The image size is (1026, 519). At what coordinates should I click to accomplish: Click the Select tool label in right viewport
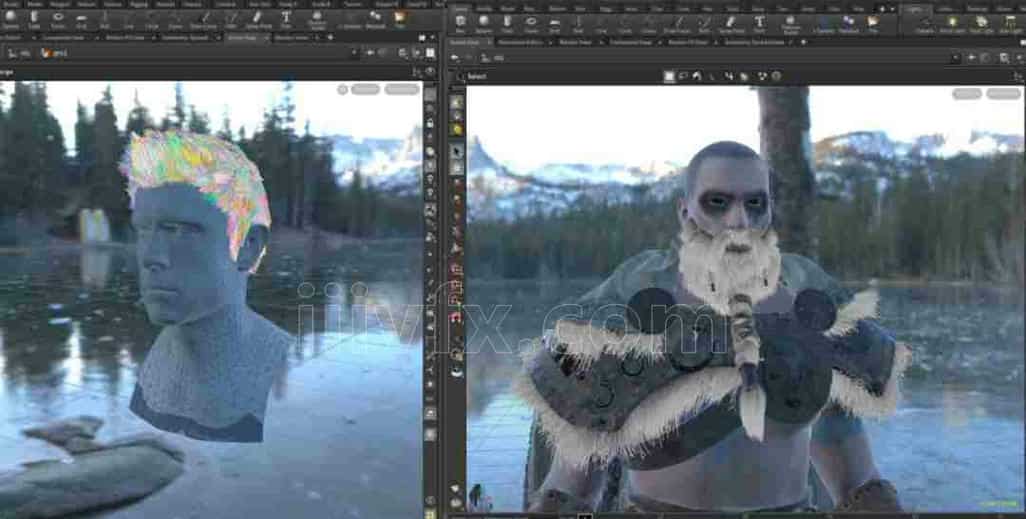tap(477, 77)
